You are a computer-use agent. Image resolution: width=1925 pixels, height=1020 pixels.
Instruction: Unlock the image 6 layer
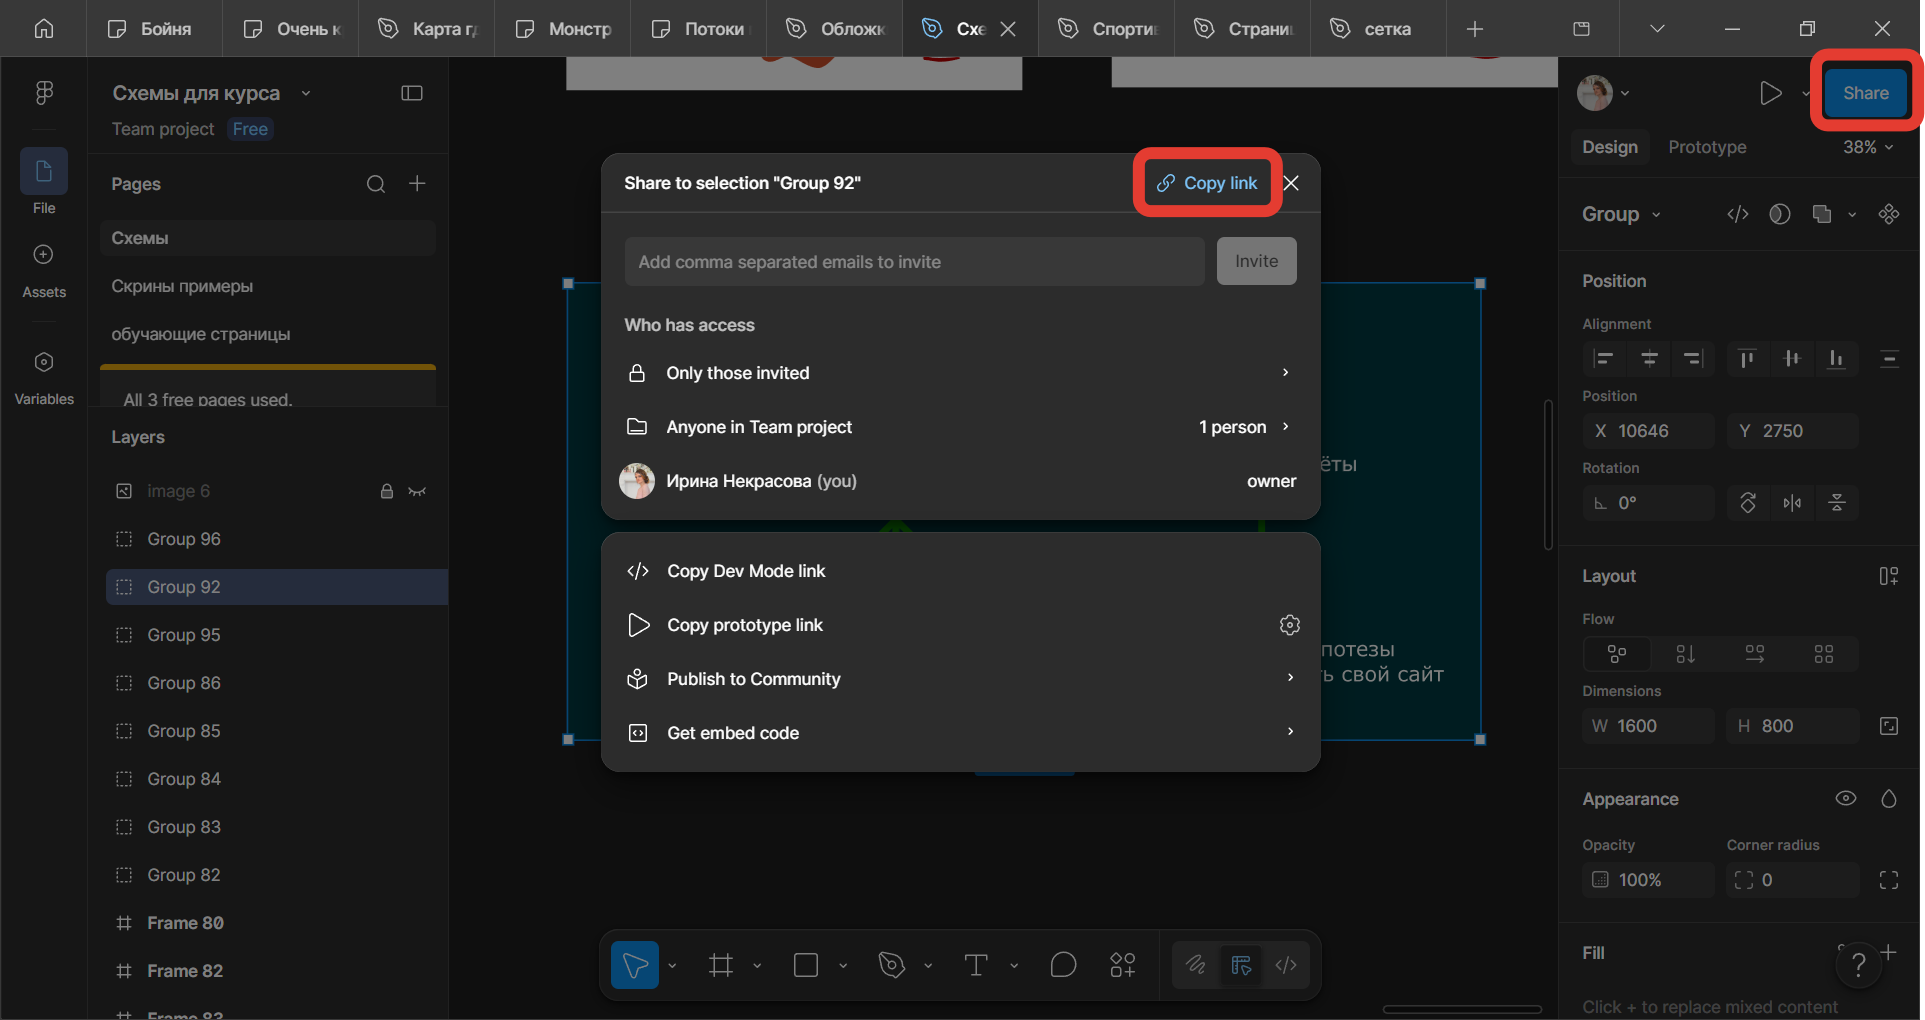click(x=387, y=491)
